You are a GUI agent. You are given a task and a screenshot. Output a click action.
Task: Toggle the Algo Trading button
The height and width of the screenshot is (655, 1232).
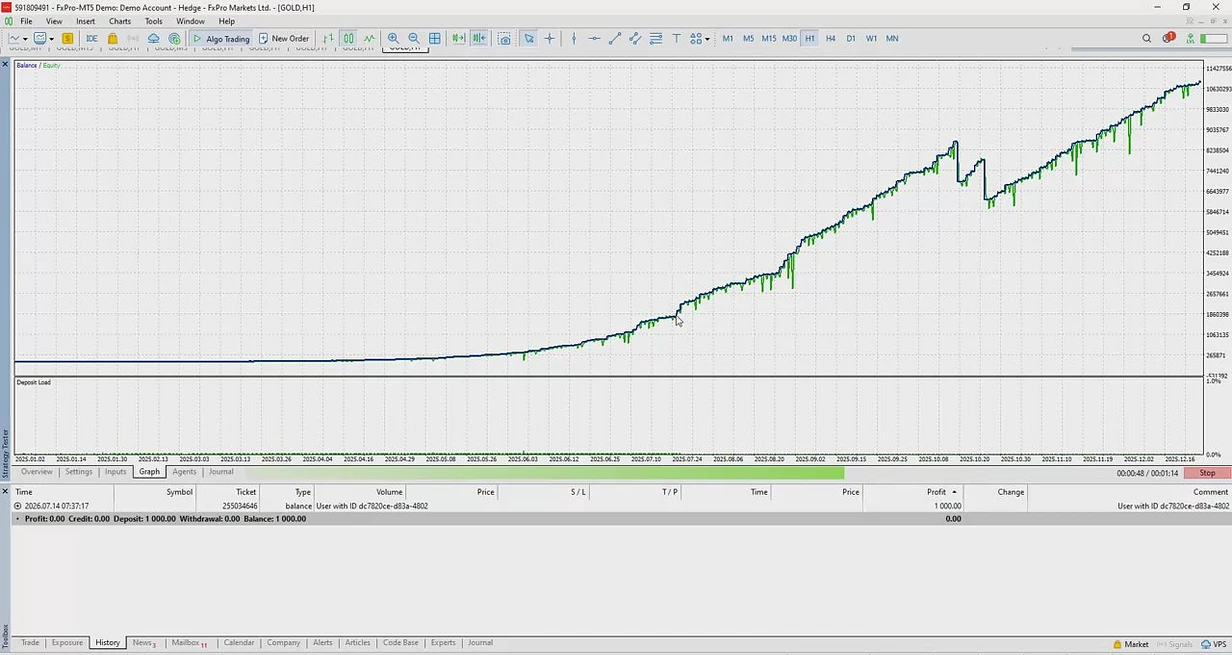point(222,39)
